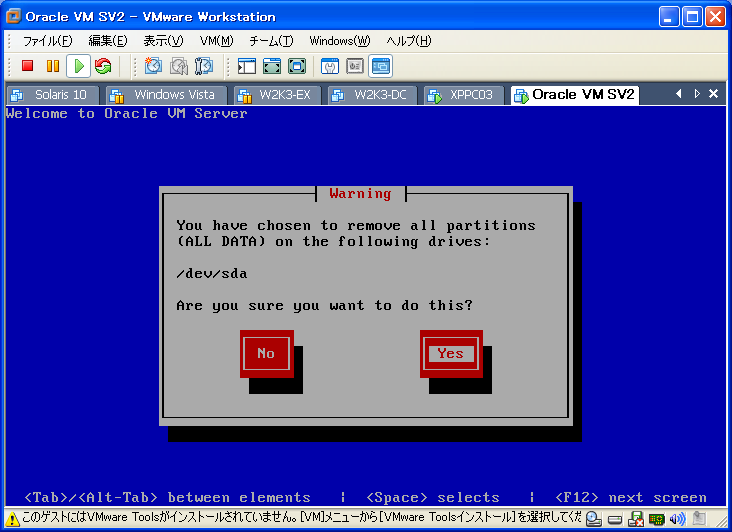Click the Revert to snapshot icon
The height and width of the screenshot is (532, 732).
coord(178,66)
